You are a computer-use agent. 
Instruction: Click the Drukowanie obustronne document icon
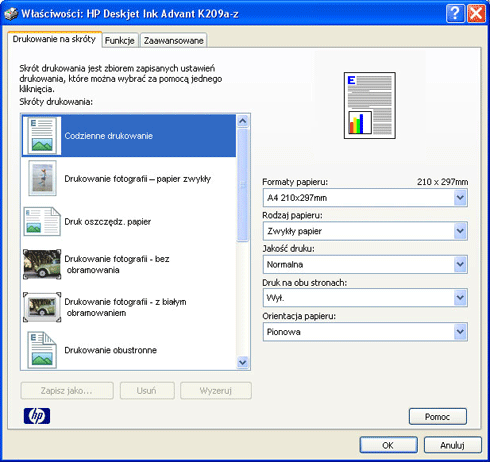click(x=42, y=350)
